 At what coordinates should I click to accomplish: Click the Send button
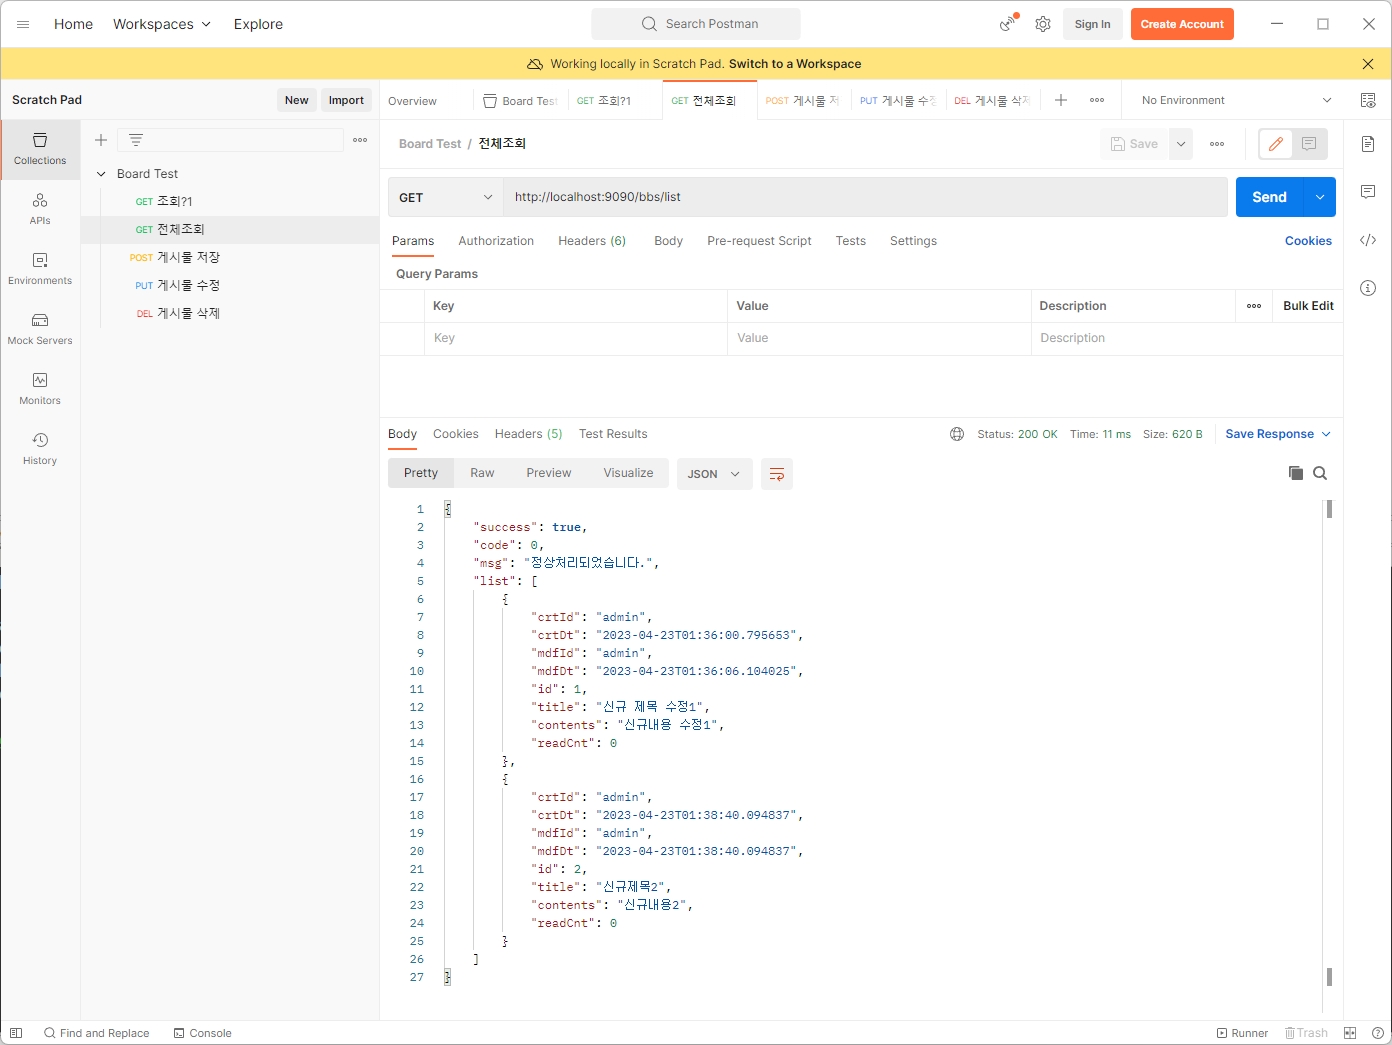(1270, 197)
